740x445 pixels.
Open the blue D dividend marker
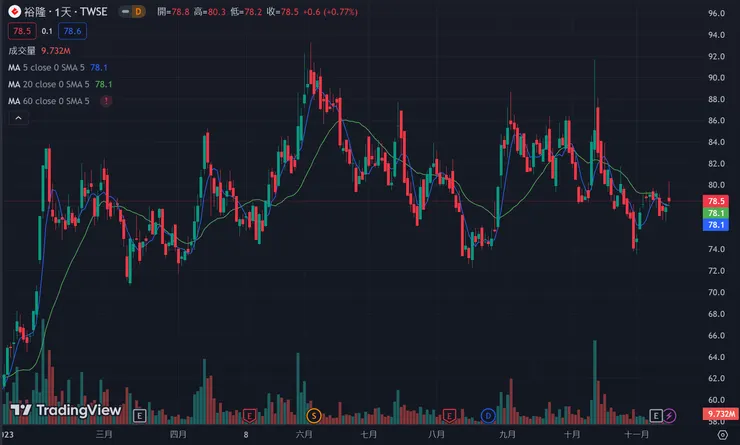(488, 416)
